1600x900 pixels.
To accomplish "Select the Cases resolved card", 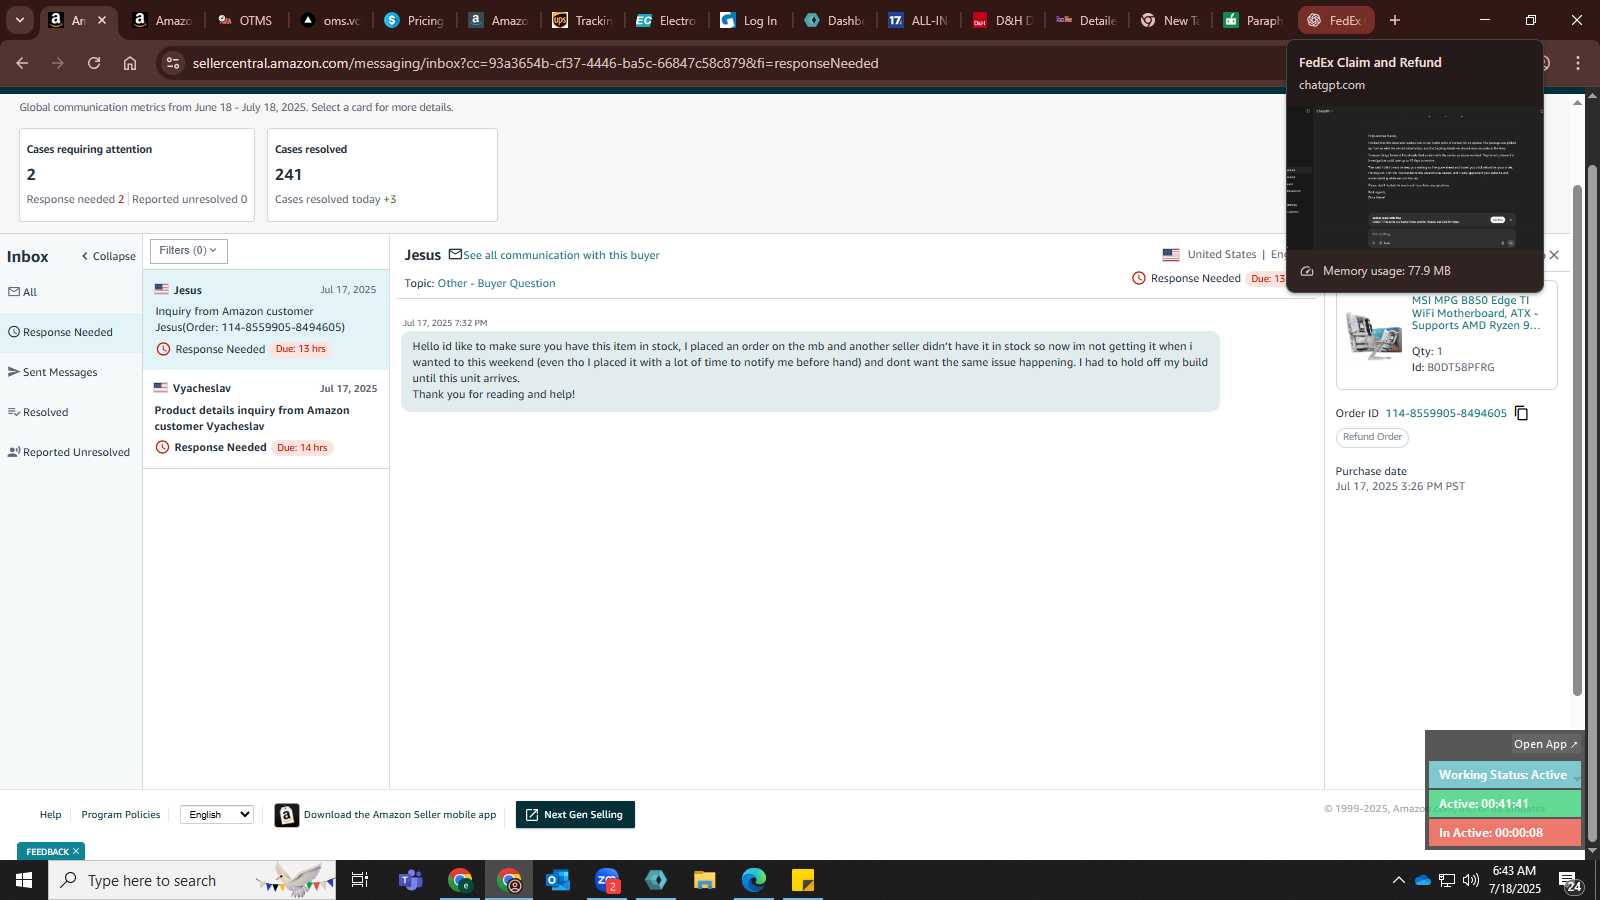I will [383, 175].
